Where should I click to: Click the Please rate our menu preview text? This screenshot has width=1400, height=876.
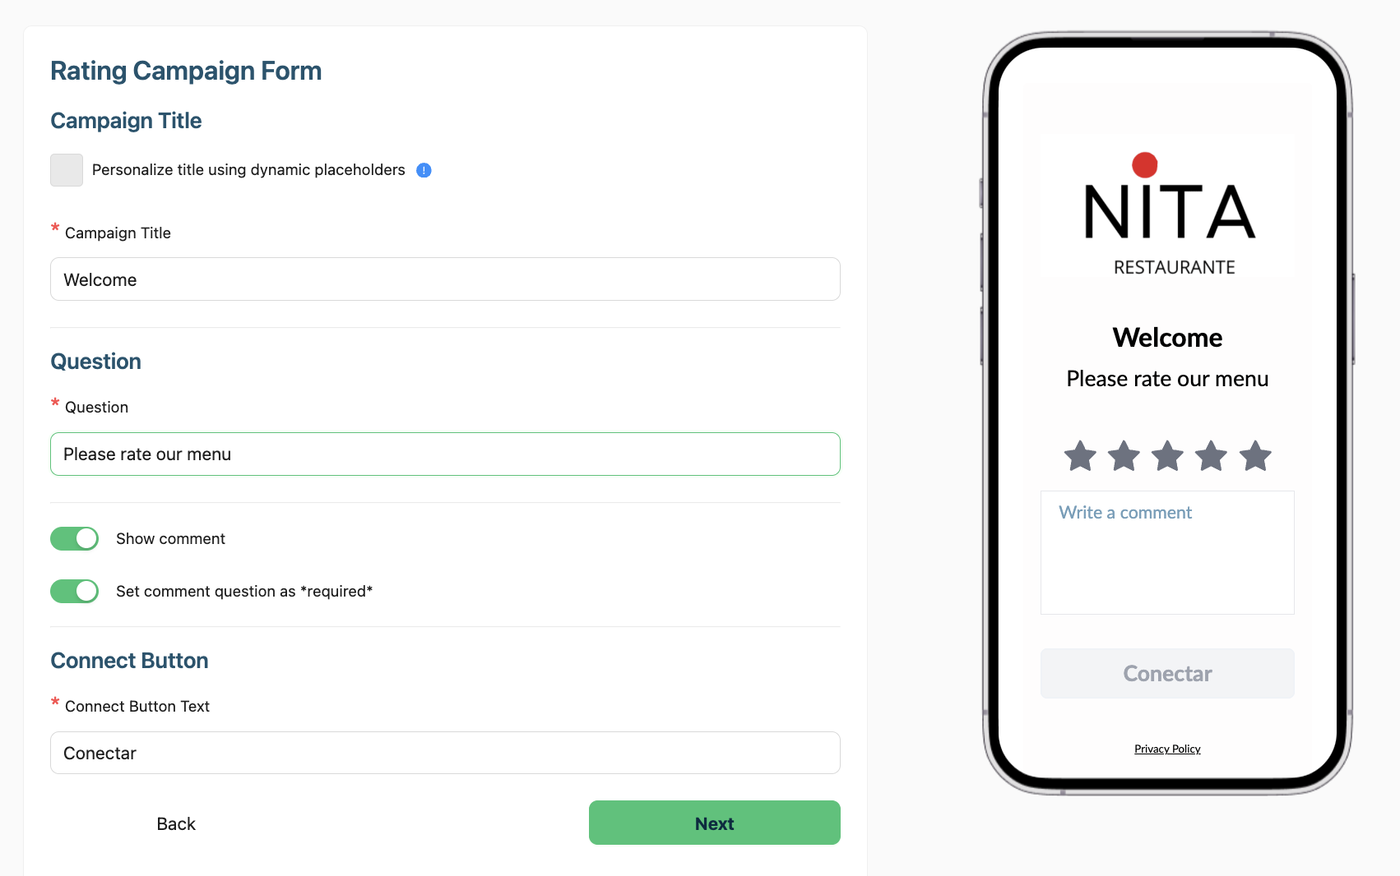[x=1167, y=379]
